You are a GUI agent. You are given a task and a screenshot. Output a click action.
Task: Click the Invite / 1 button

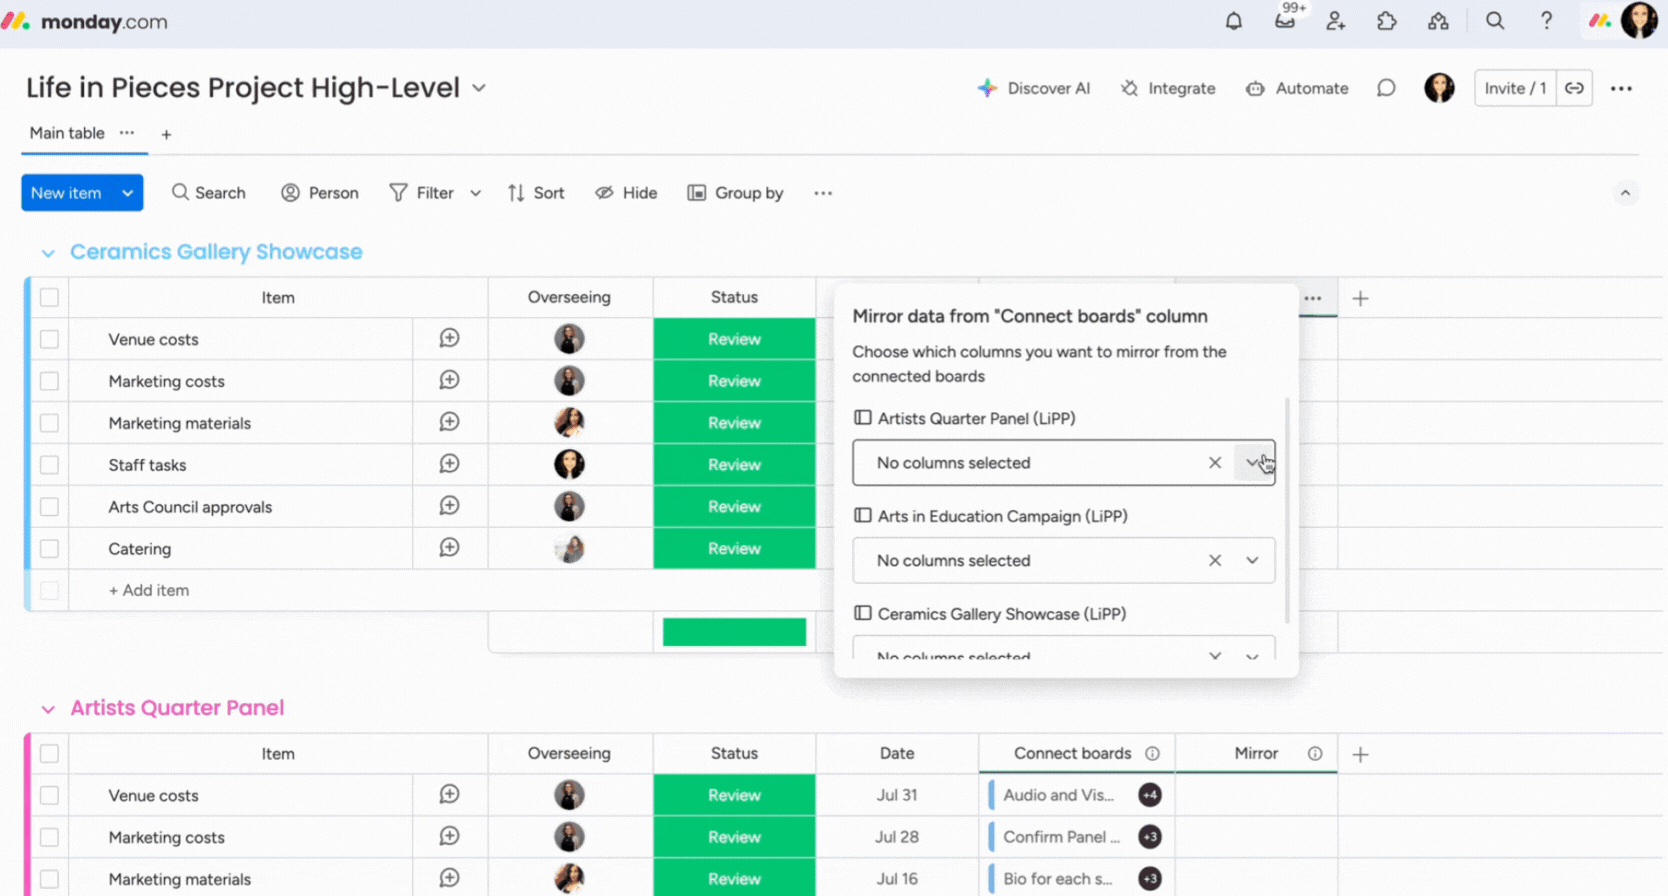click(1515, 88)
